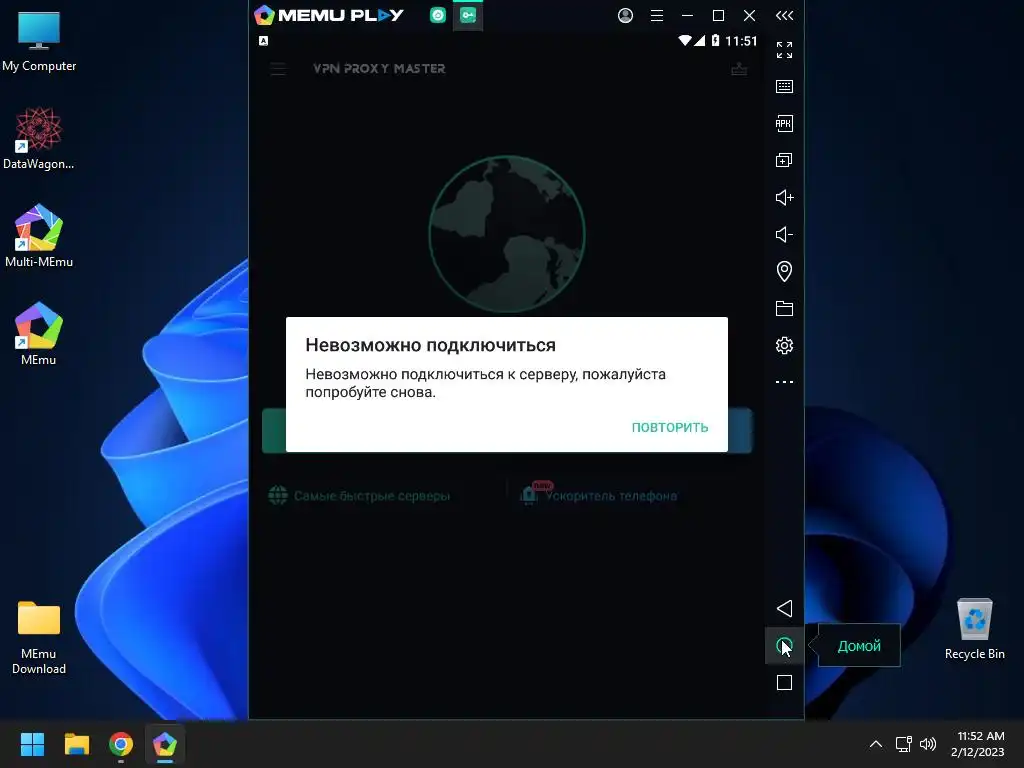Open network icon in system tray

[903, 744]
